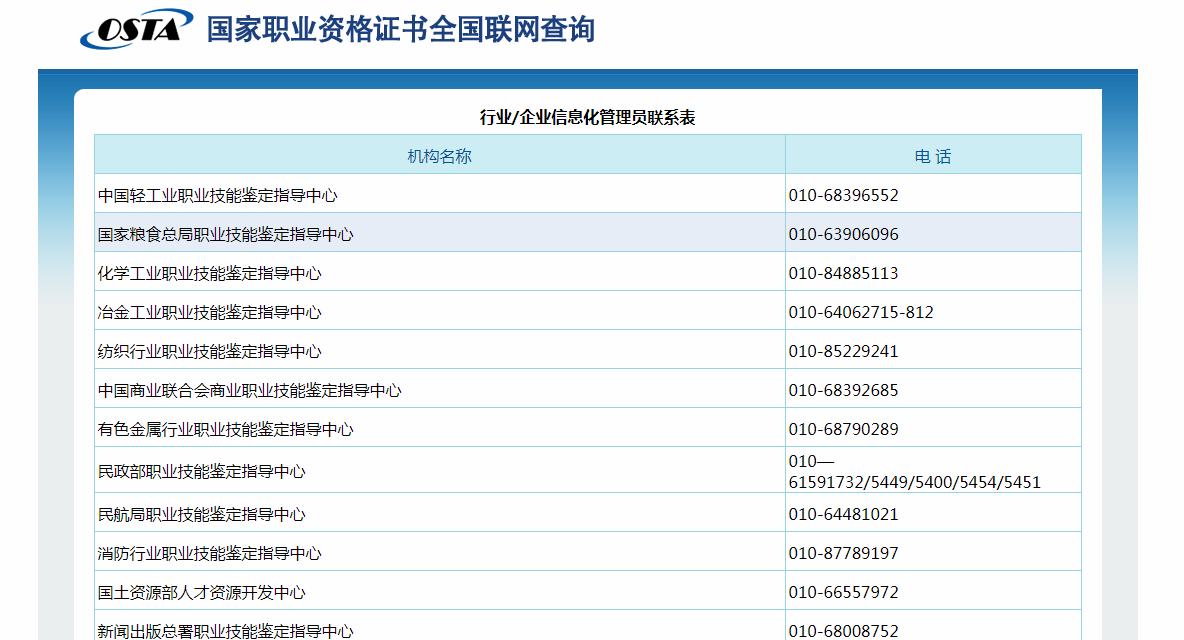Click the 国家职业资格证书全国联网查询 site title
Image resolution: width=1184 pixels, height=640 pixels.
click(x=400, y=29)
